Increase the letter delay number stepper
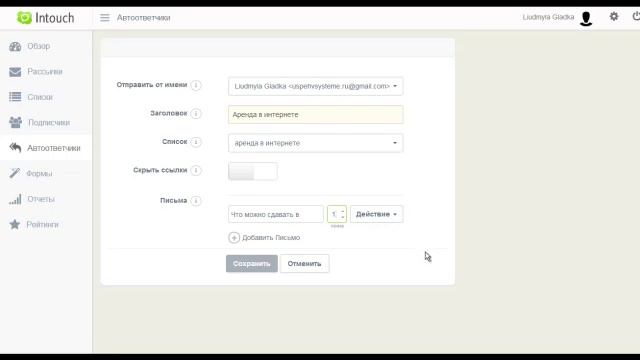Screen dimensions: 640x360 coord(342,211)
